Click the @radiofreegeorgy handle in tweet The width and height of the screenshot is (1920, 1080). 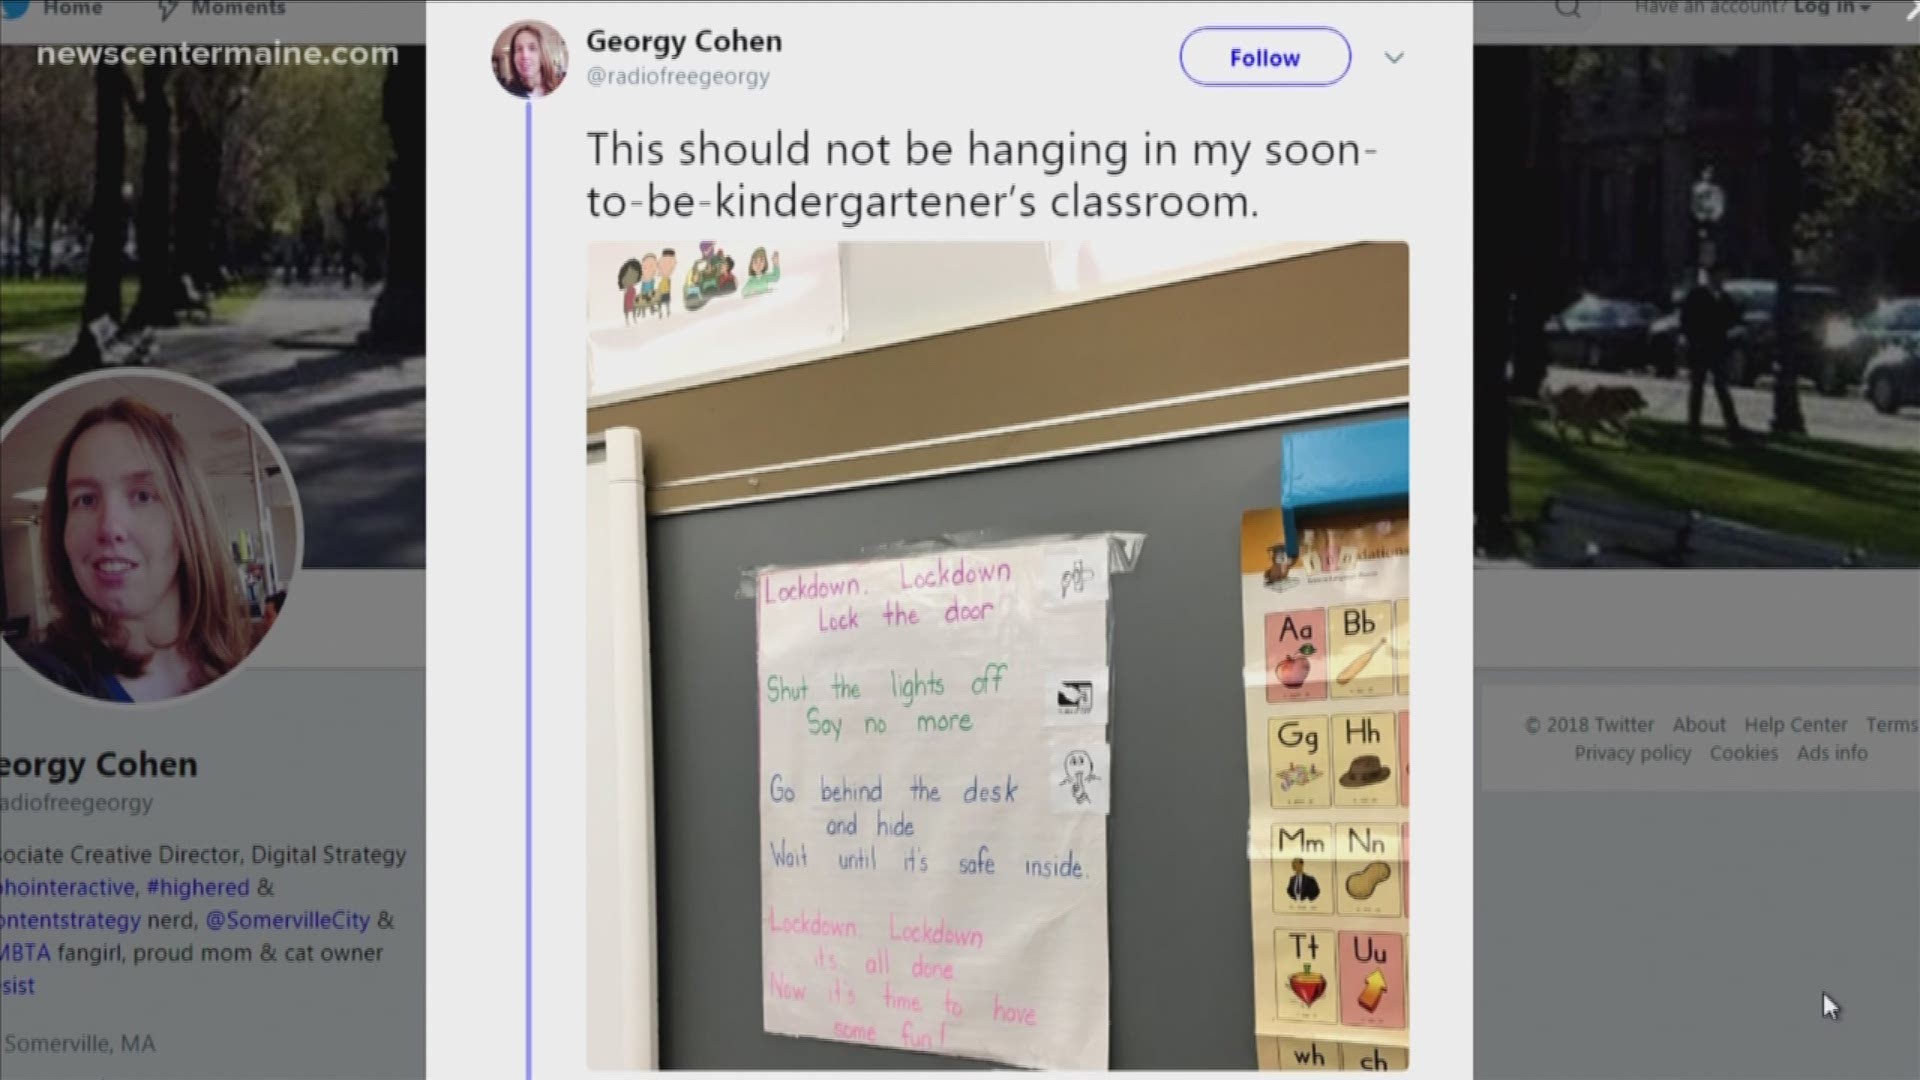(x=678, y=77)
